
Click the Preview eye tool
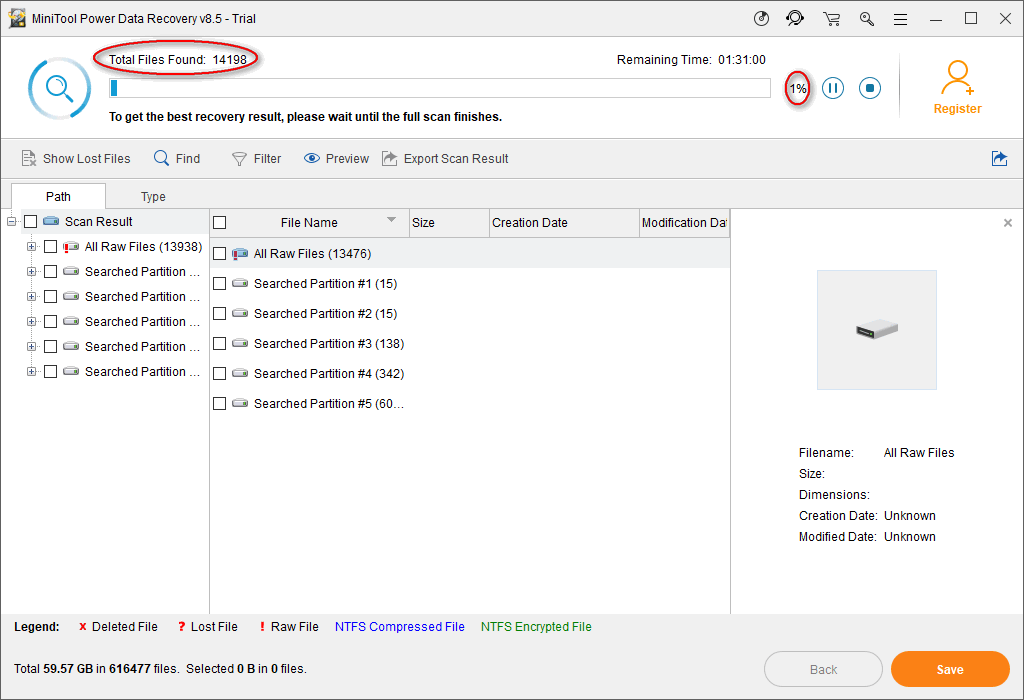point(336,159)
